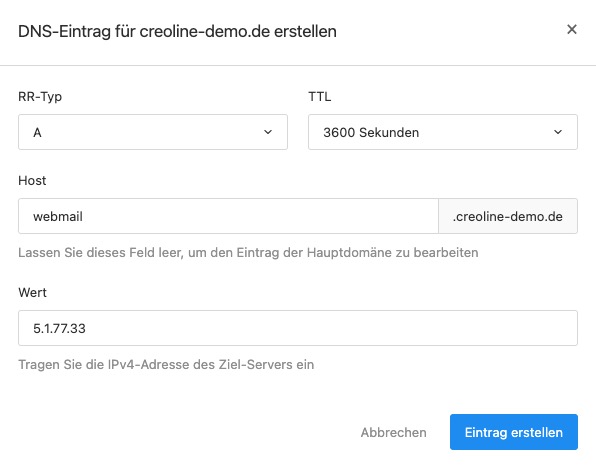Viewport: 596px width, 468px height.
Task: Click the .creoline-demo.de domain suffix box
Action: click(x=508, y=216)
